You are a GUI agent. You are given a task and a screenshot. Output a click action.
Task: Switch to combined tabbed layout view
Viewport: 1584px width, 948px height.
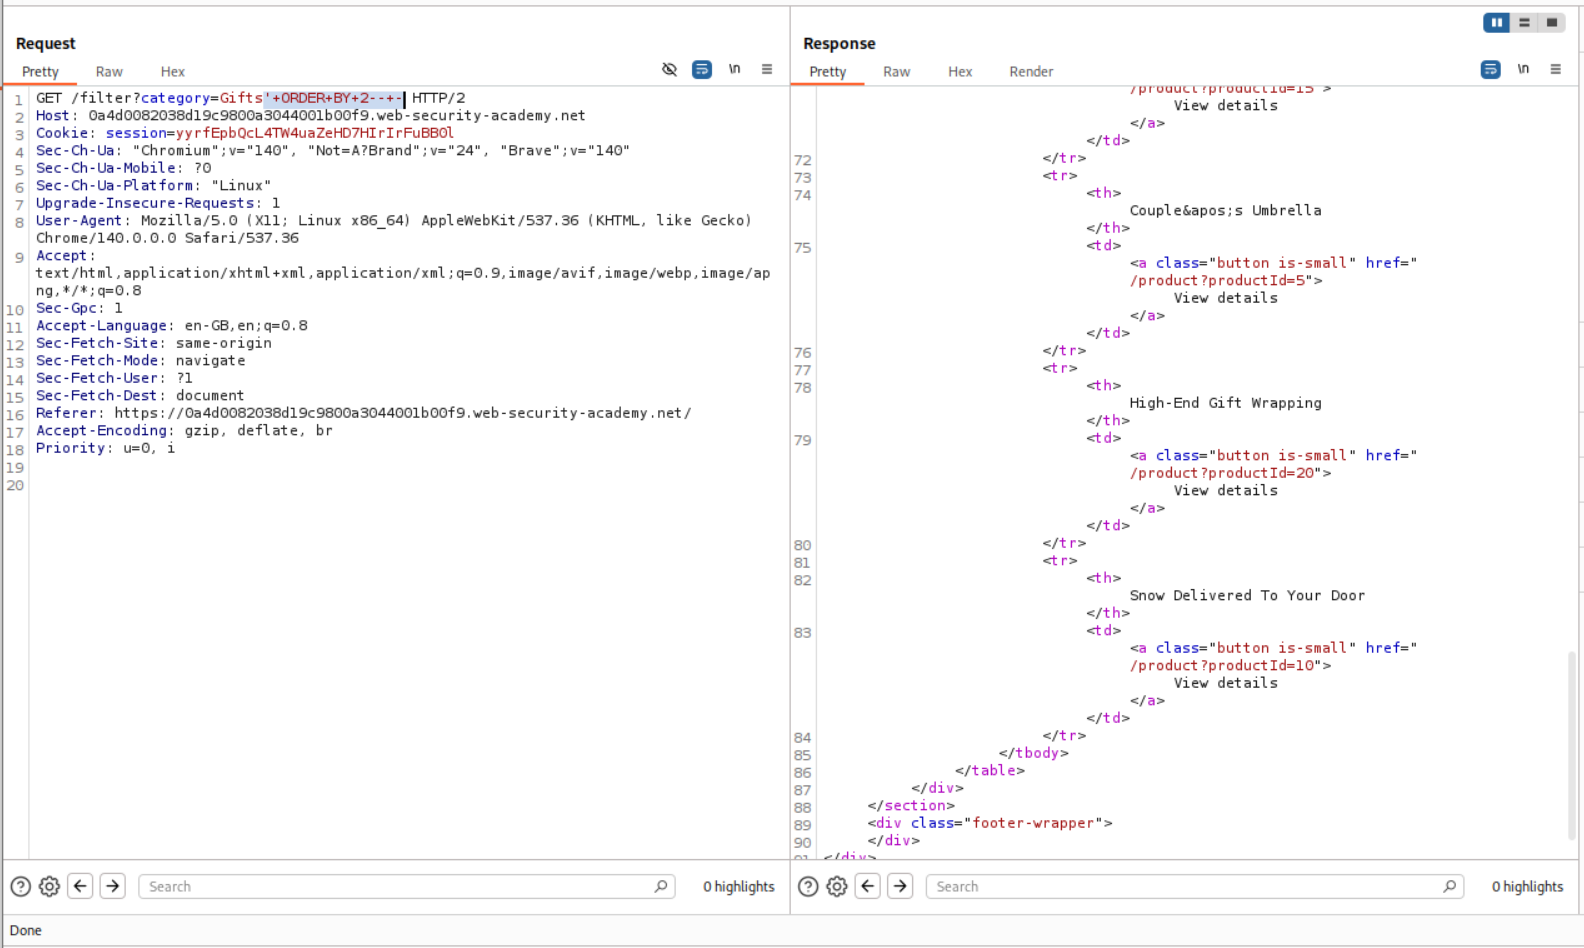[1552, 23]
